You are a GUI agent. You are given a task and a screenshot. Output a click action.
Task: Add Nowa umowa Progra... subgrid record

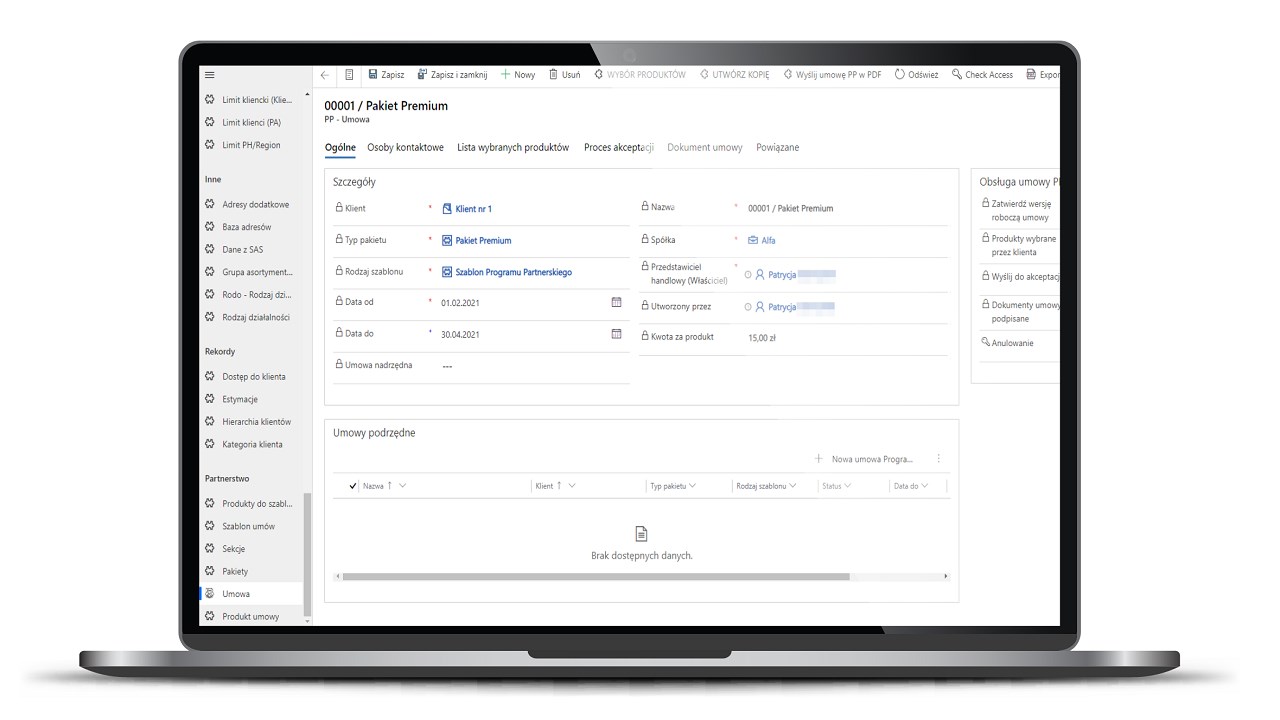(x=863, y=459)
